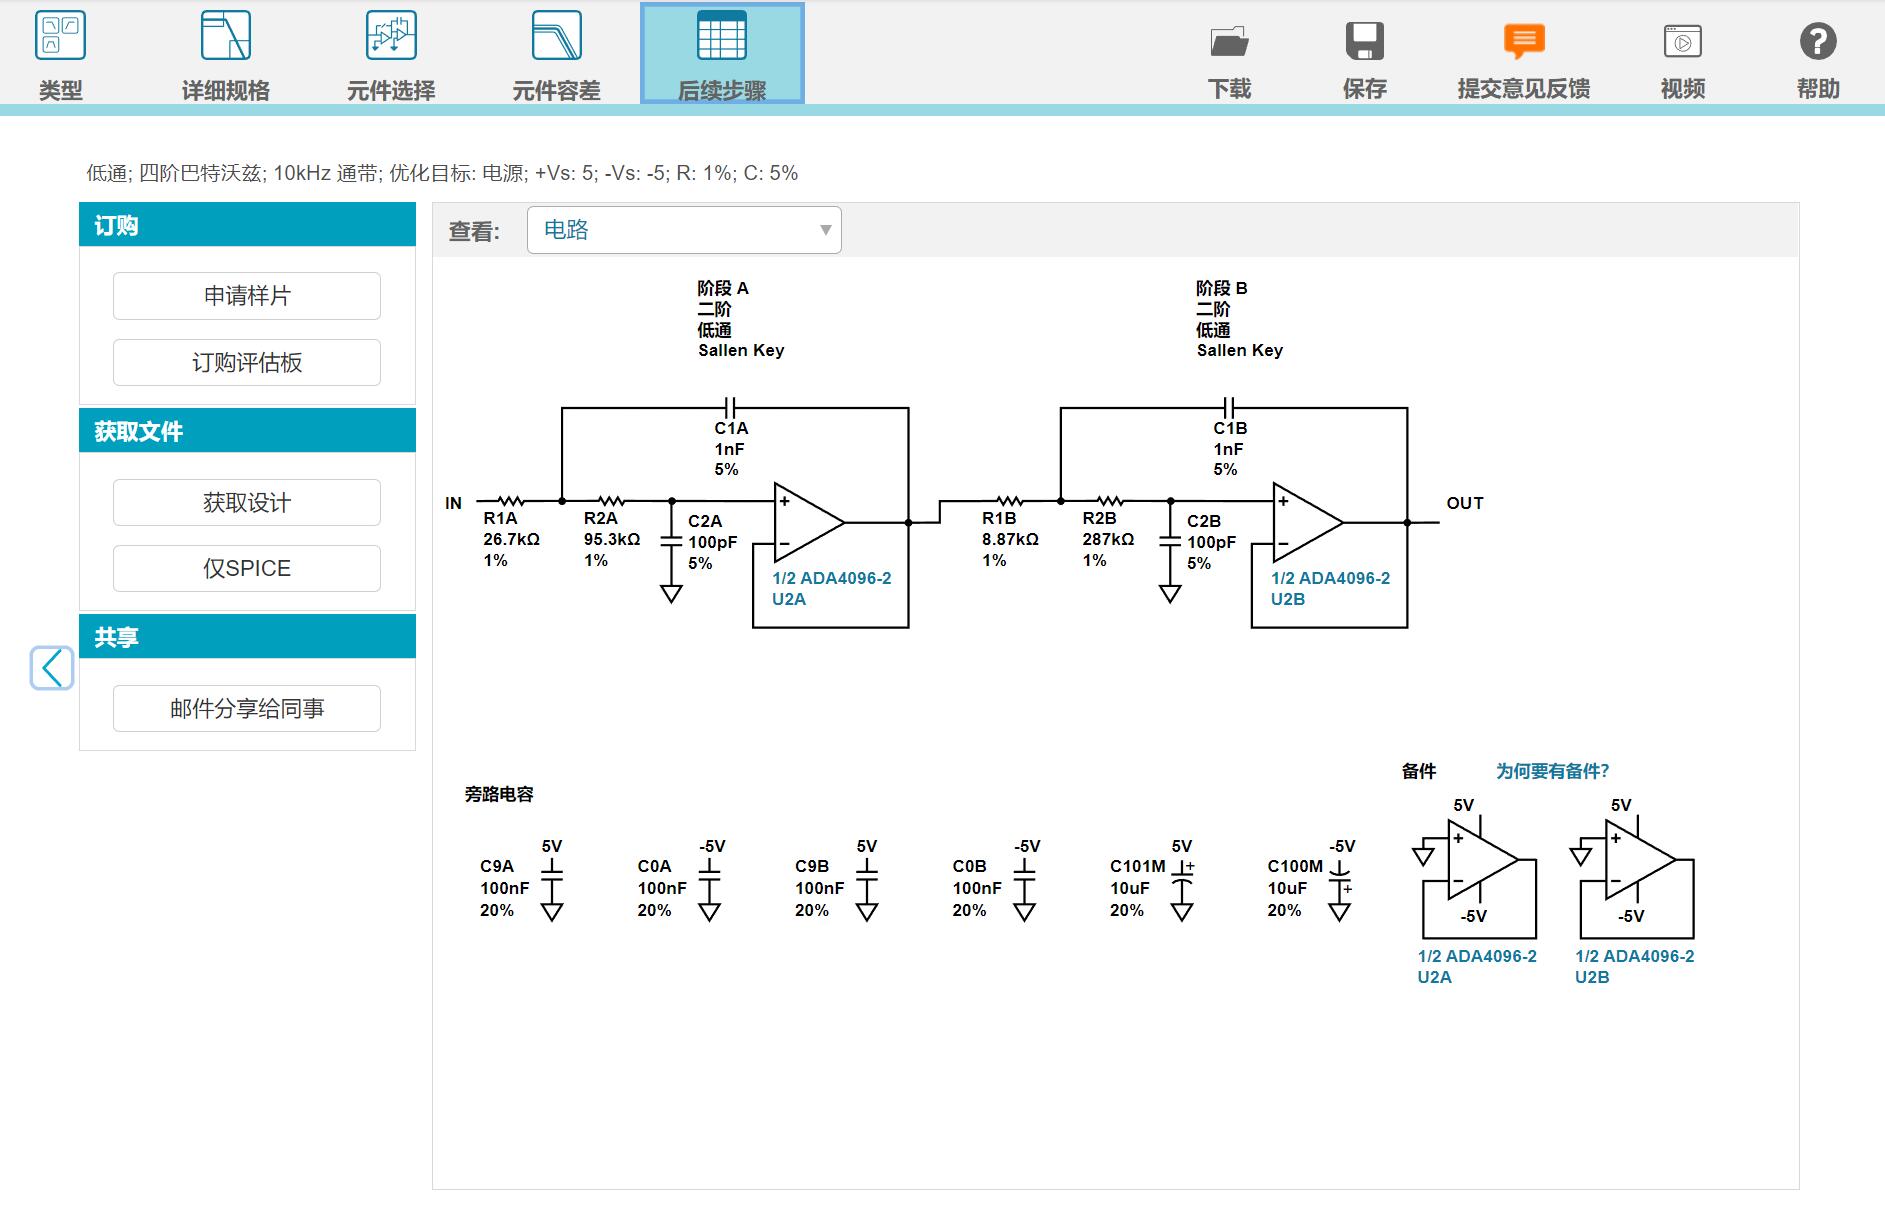
Task: Click the 申请样片 button
Action: pos(247,296)
